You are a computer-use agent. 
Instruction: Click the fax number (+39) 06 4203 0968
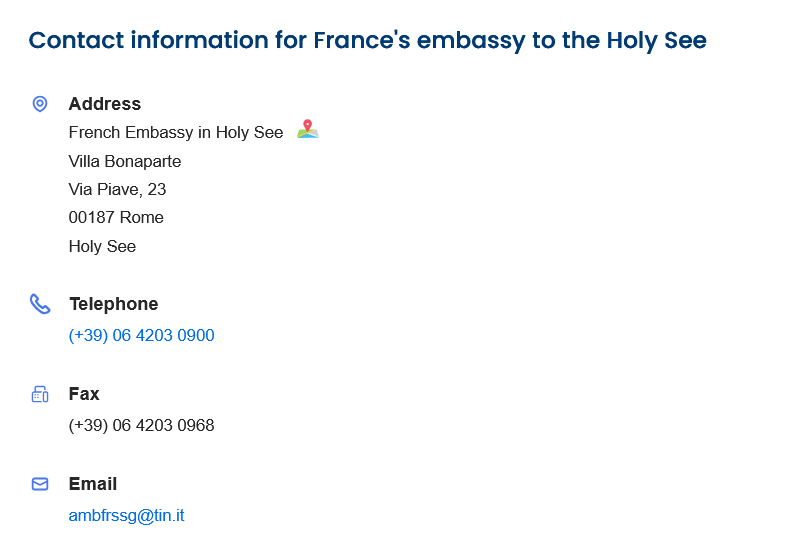141,426
